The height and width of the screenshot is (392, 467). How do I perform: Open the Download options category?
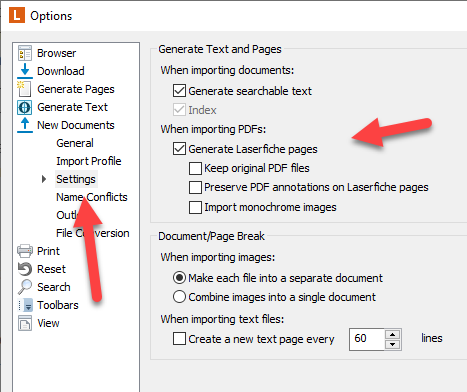tap(61, 71)
